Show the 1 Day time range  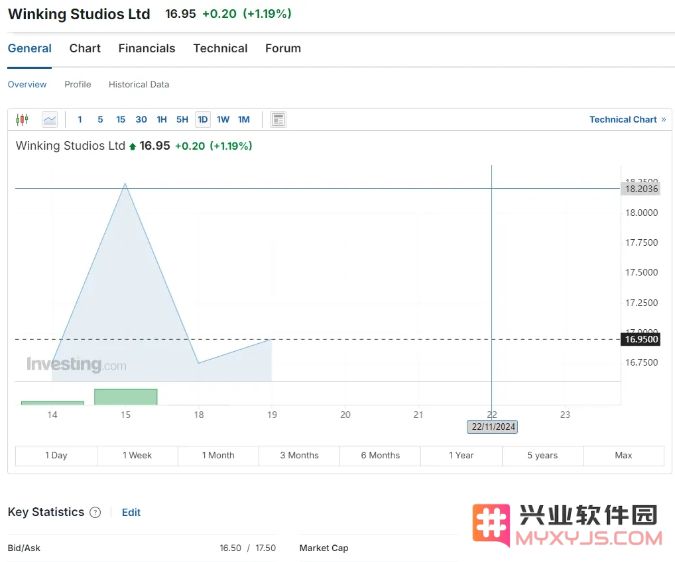click(x=56, y=455)
